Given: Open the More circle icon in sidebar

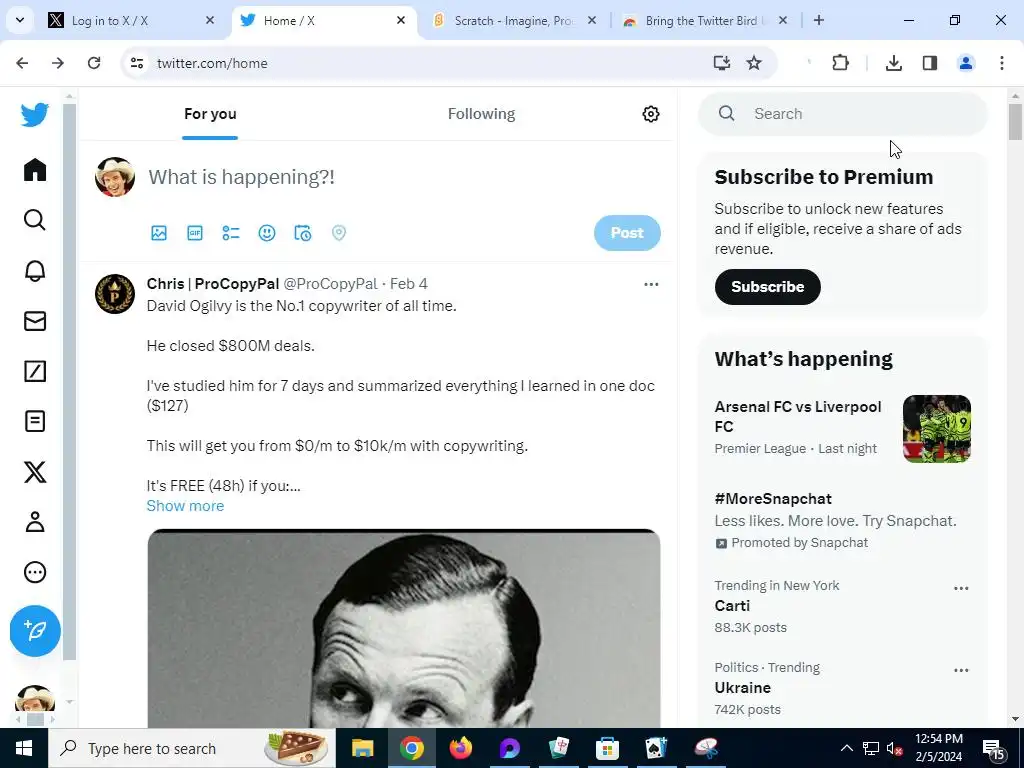Looking at the screenshot, I should [x=35, y=572].
